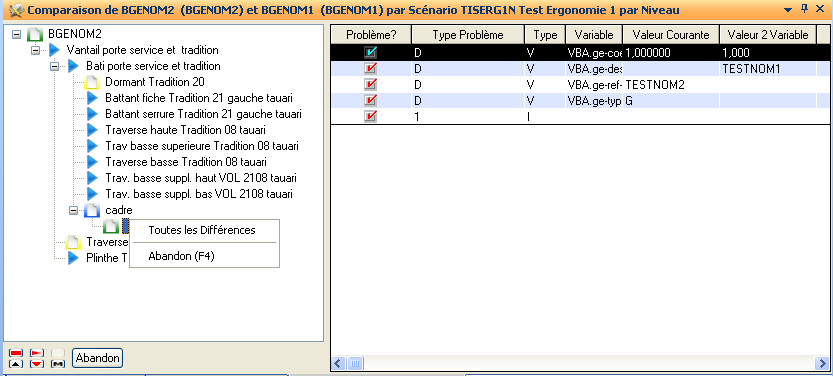Click the black up-arrow button
This screenshot has height=376, width=833.
point(16,364)
